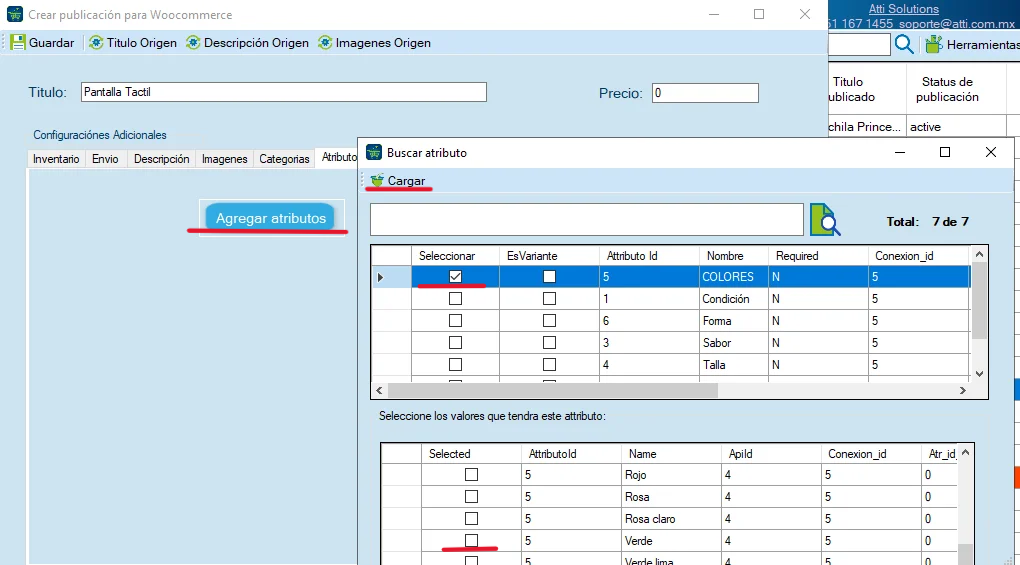The image size is (1020, 565).
Task: Click the Conexion_id header in attribute grid
Action: pos(919,256)
